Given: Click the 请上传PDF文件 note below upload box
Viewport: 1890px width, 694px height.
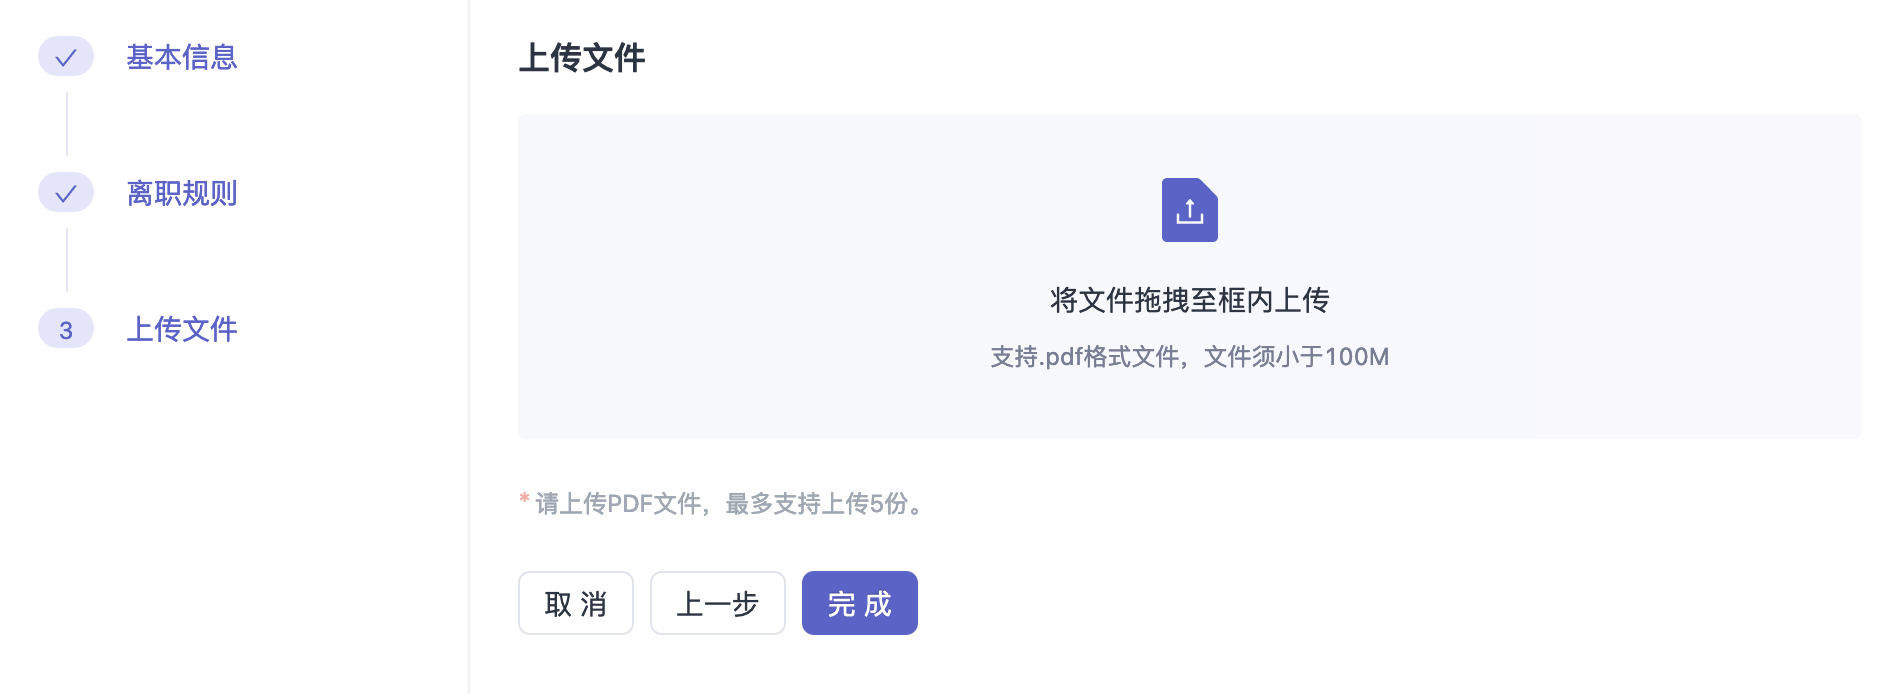Looking at the screenshot, I should coord(728,503).
